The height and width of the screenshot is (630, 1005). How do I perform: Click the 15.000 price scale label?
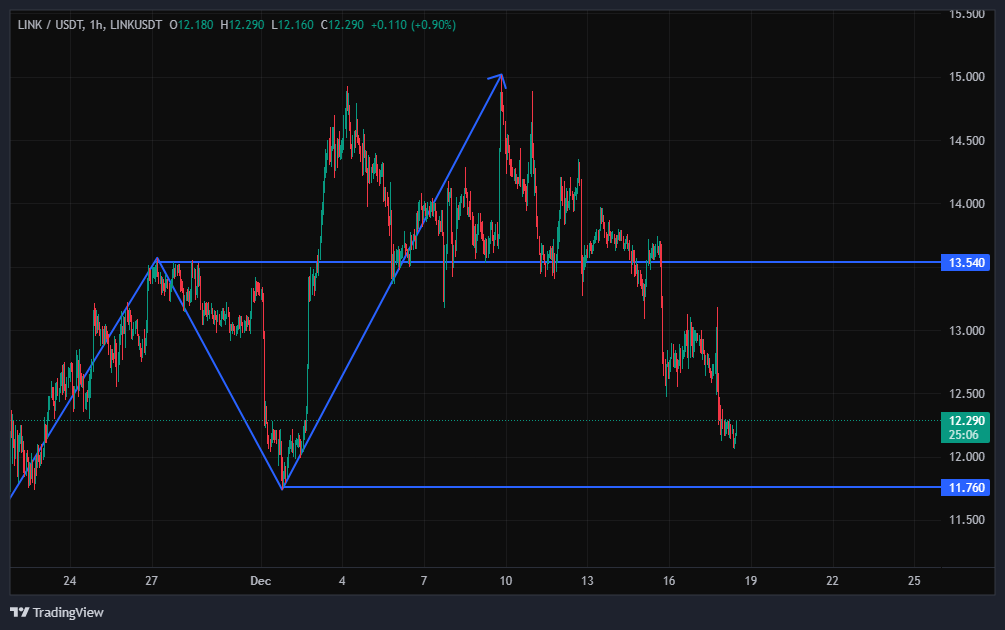click(x=965, y=77)
